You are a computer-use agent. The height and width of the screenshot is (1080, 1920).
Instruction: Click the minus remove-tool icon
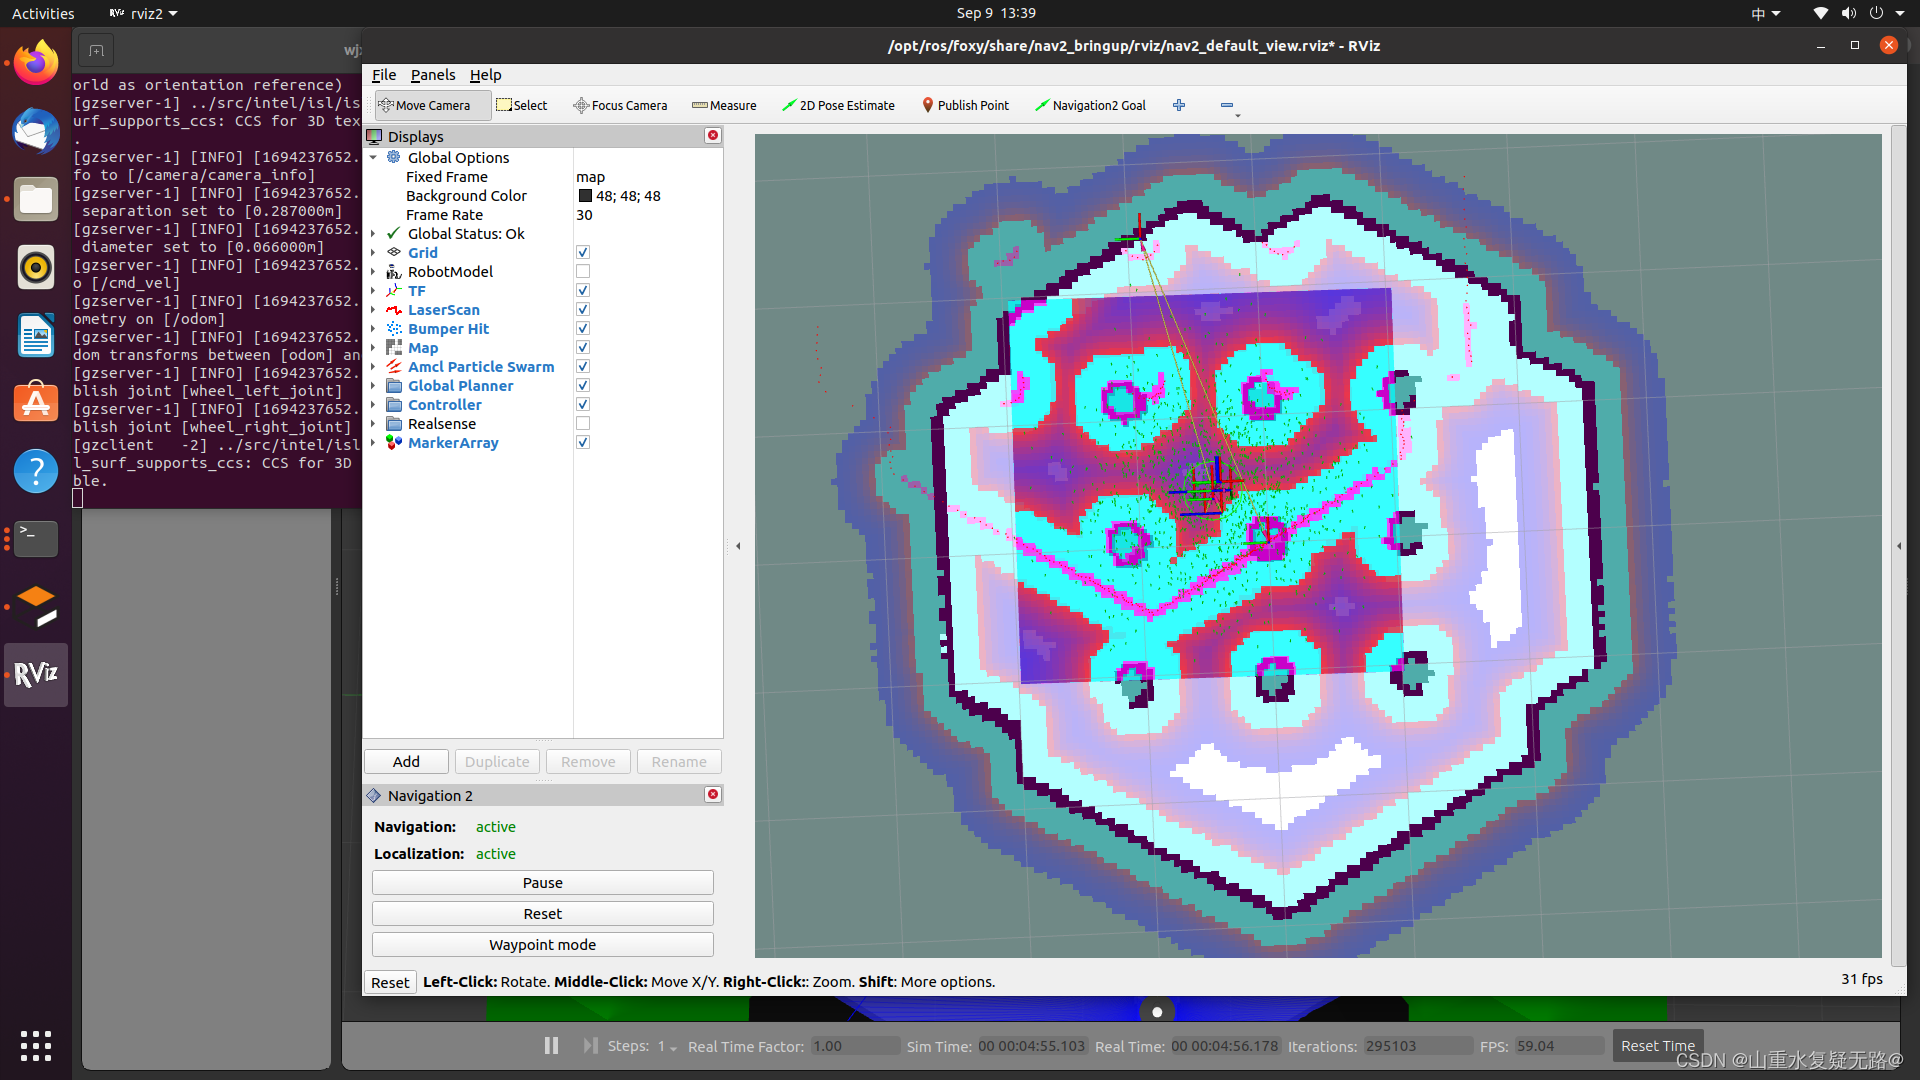(1227, 105)
